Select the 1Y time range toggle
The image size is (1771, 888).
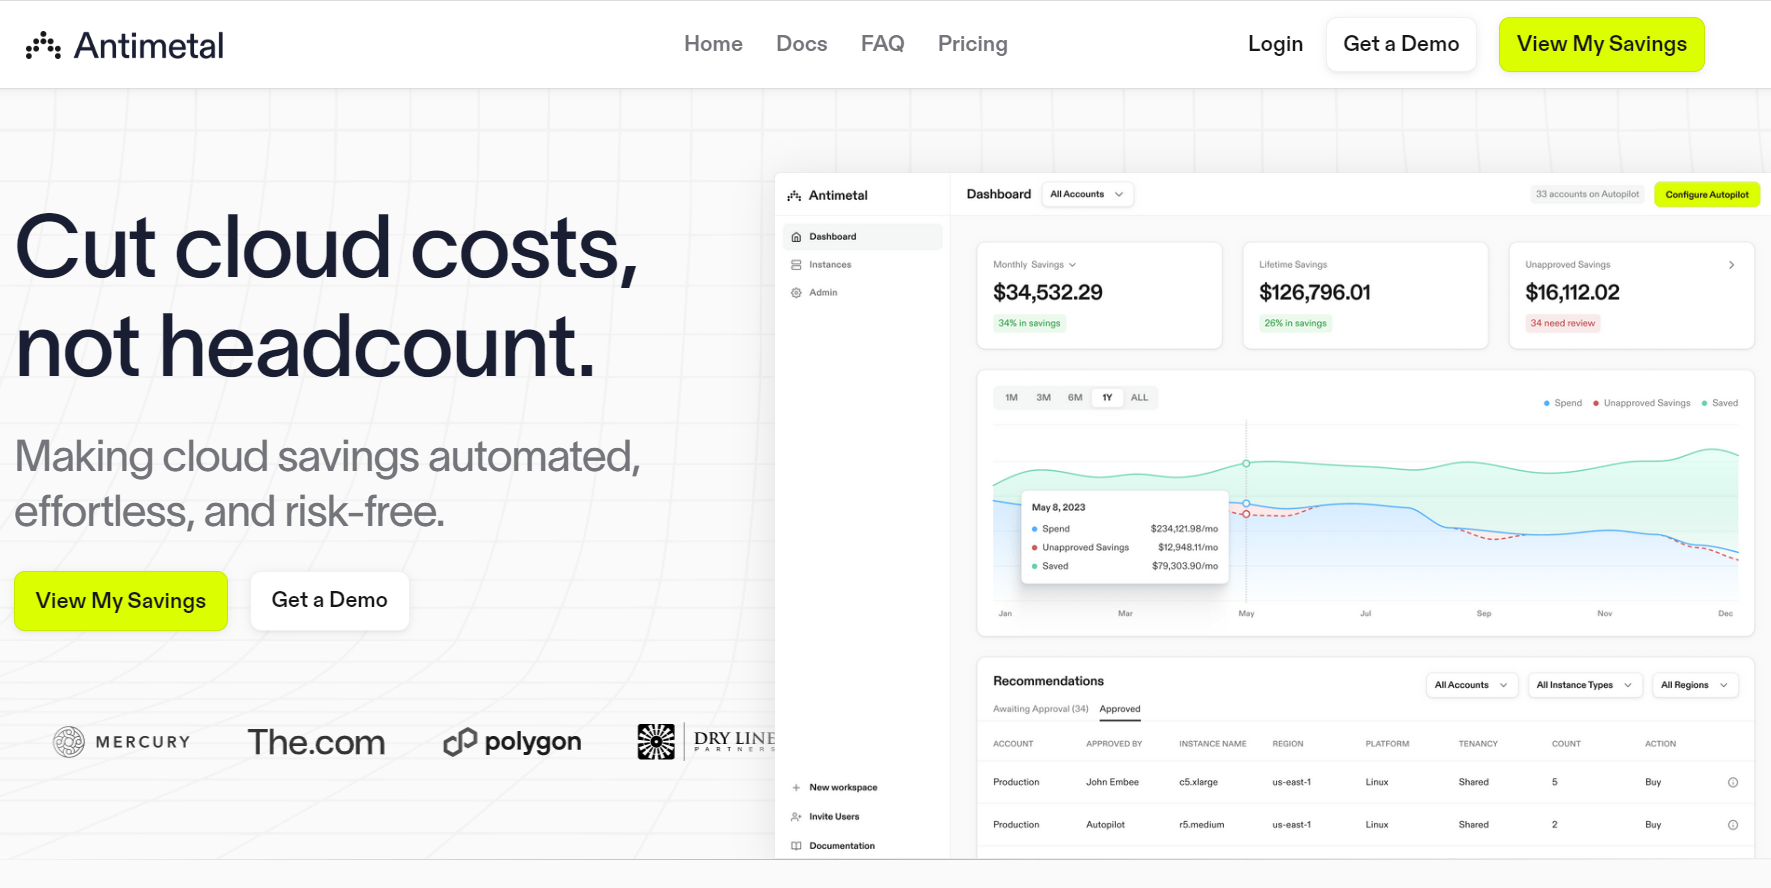1107,398
